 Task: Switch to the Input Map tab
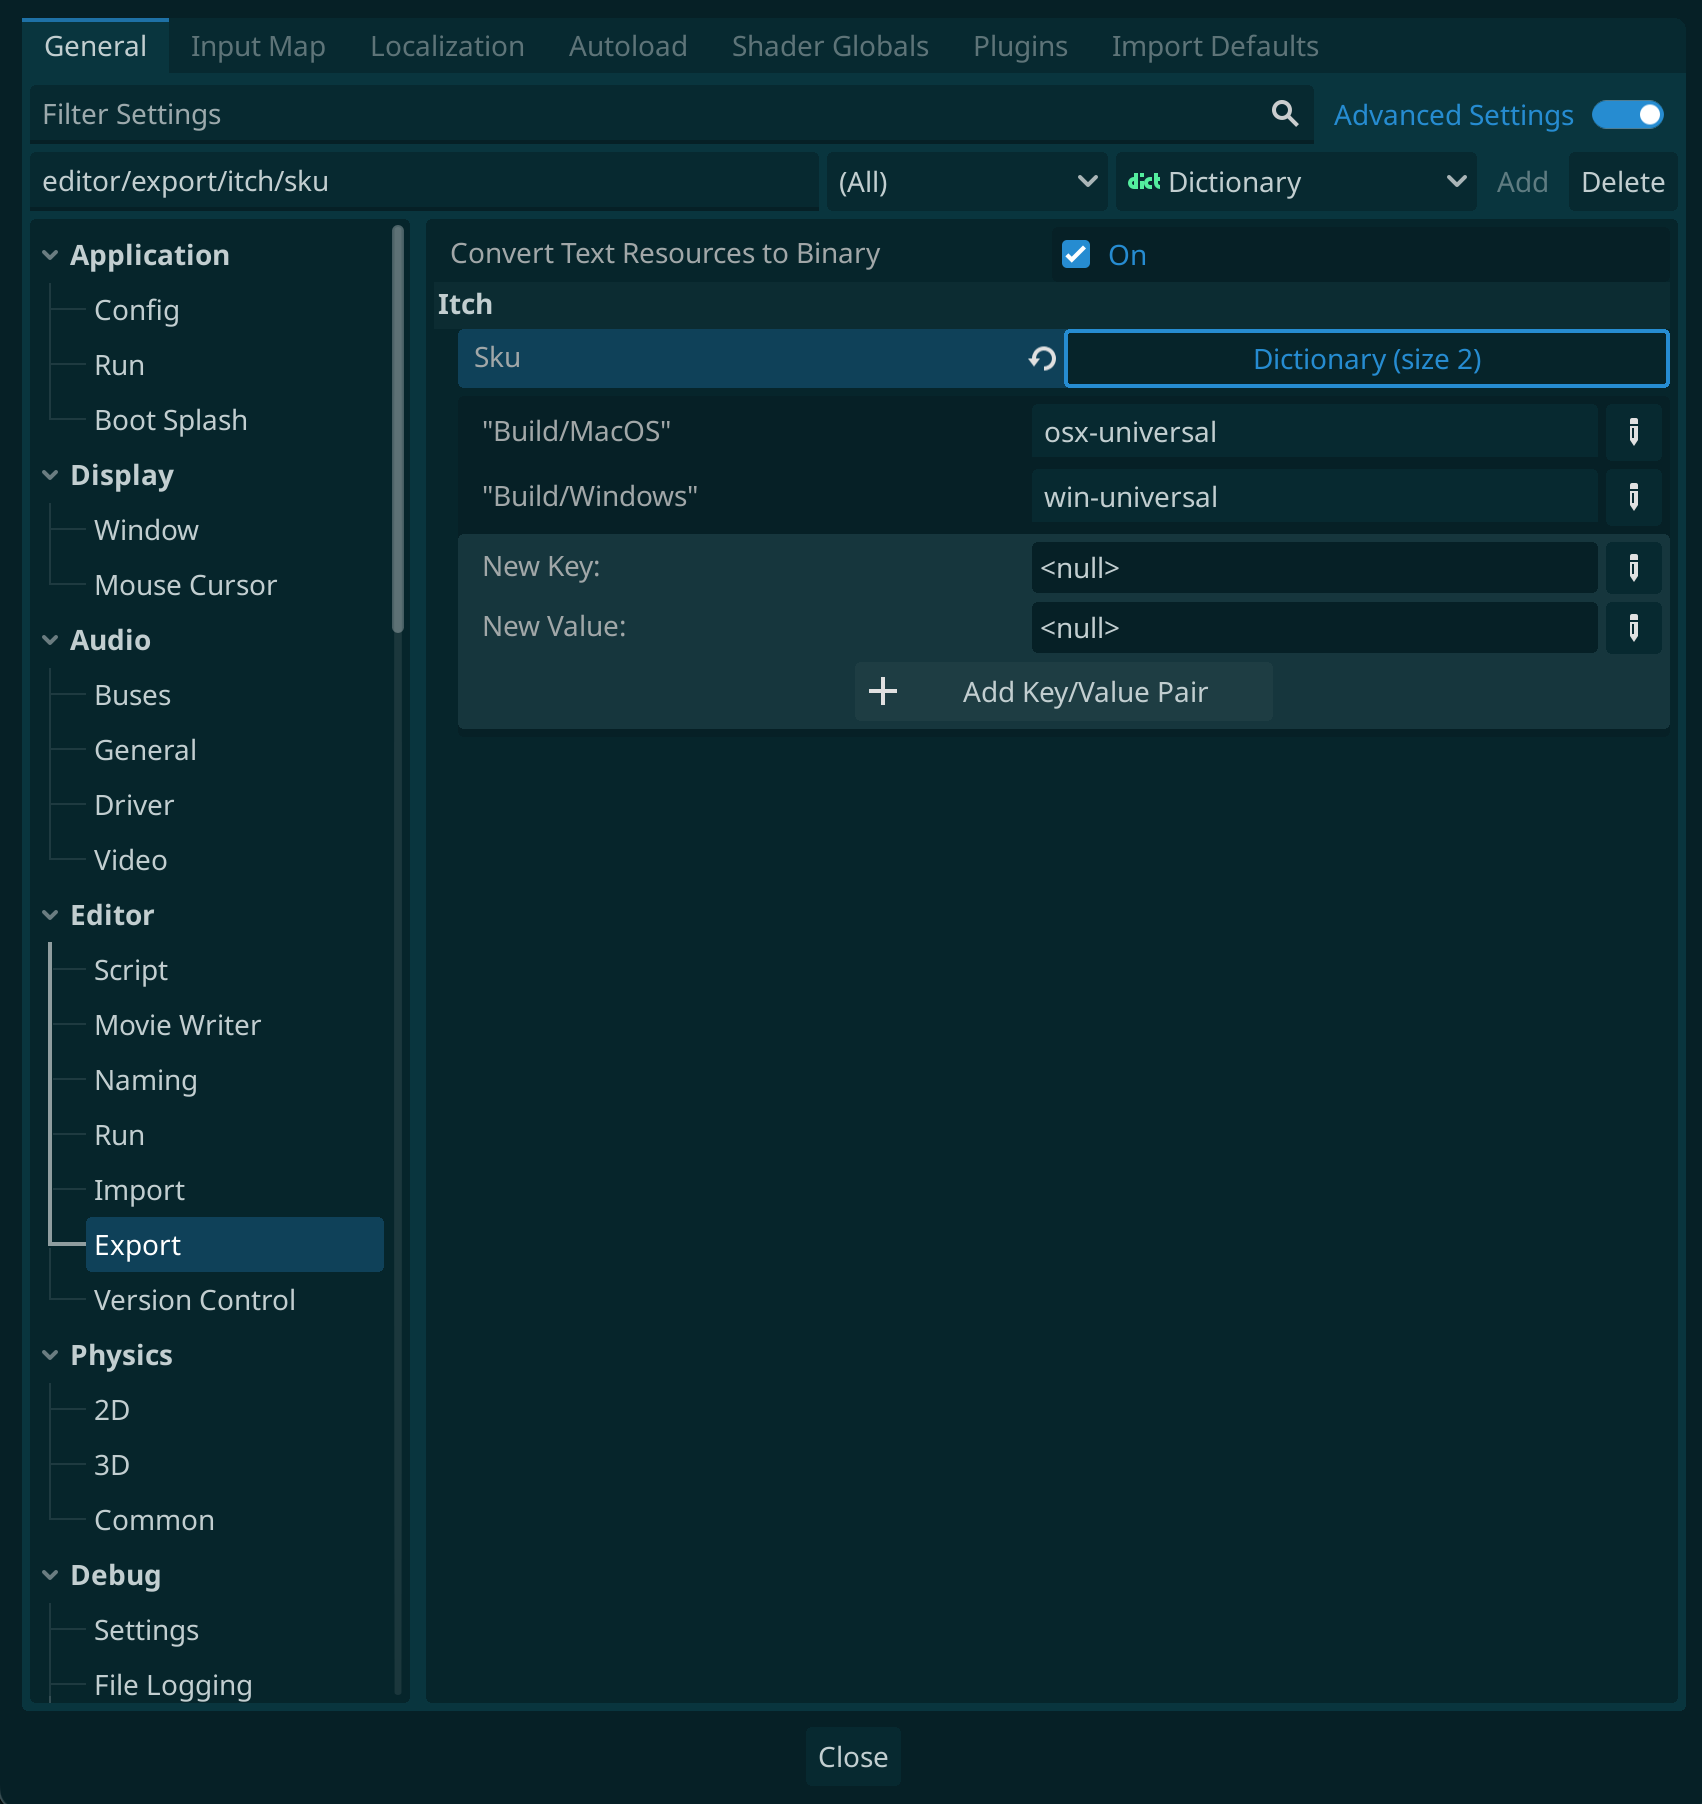pyautogui.click(x=258, y=46)
